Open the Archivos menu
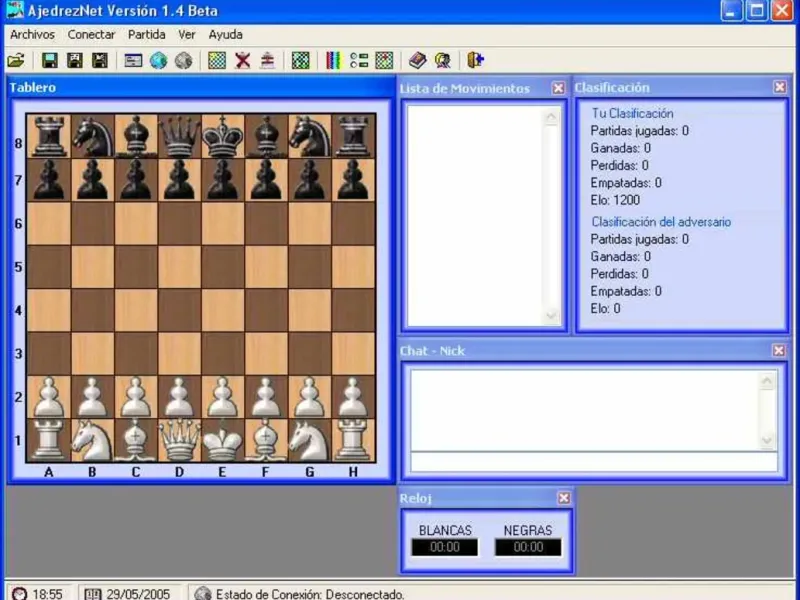This screenshot has width=800, height=600. pyautogui.click(x=32, y=35)
